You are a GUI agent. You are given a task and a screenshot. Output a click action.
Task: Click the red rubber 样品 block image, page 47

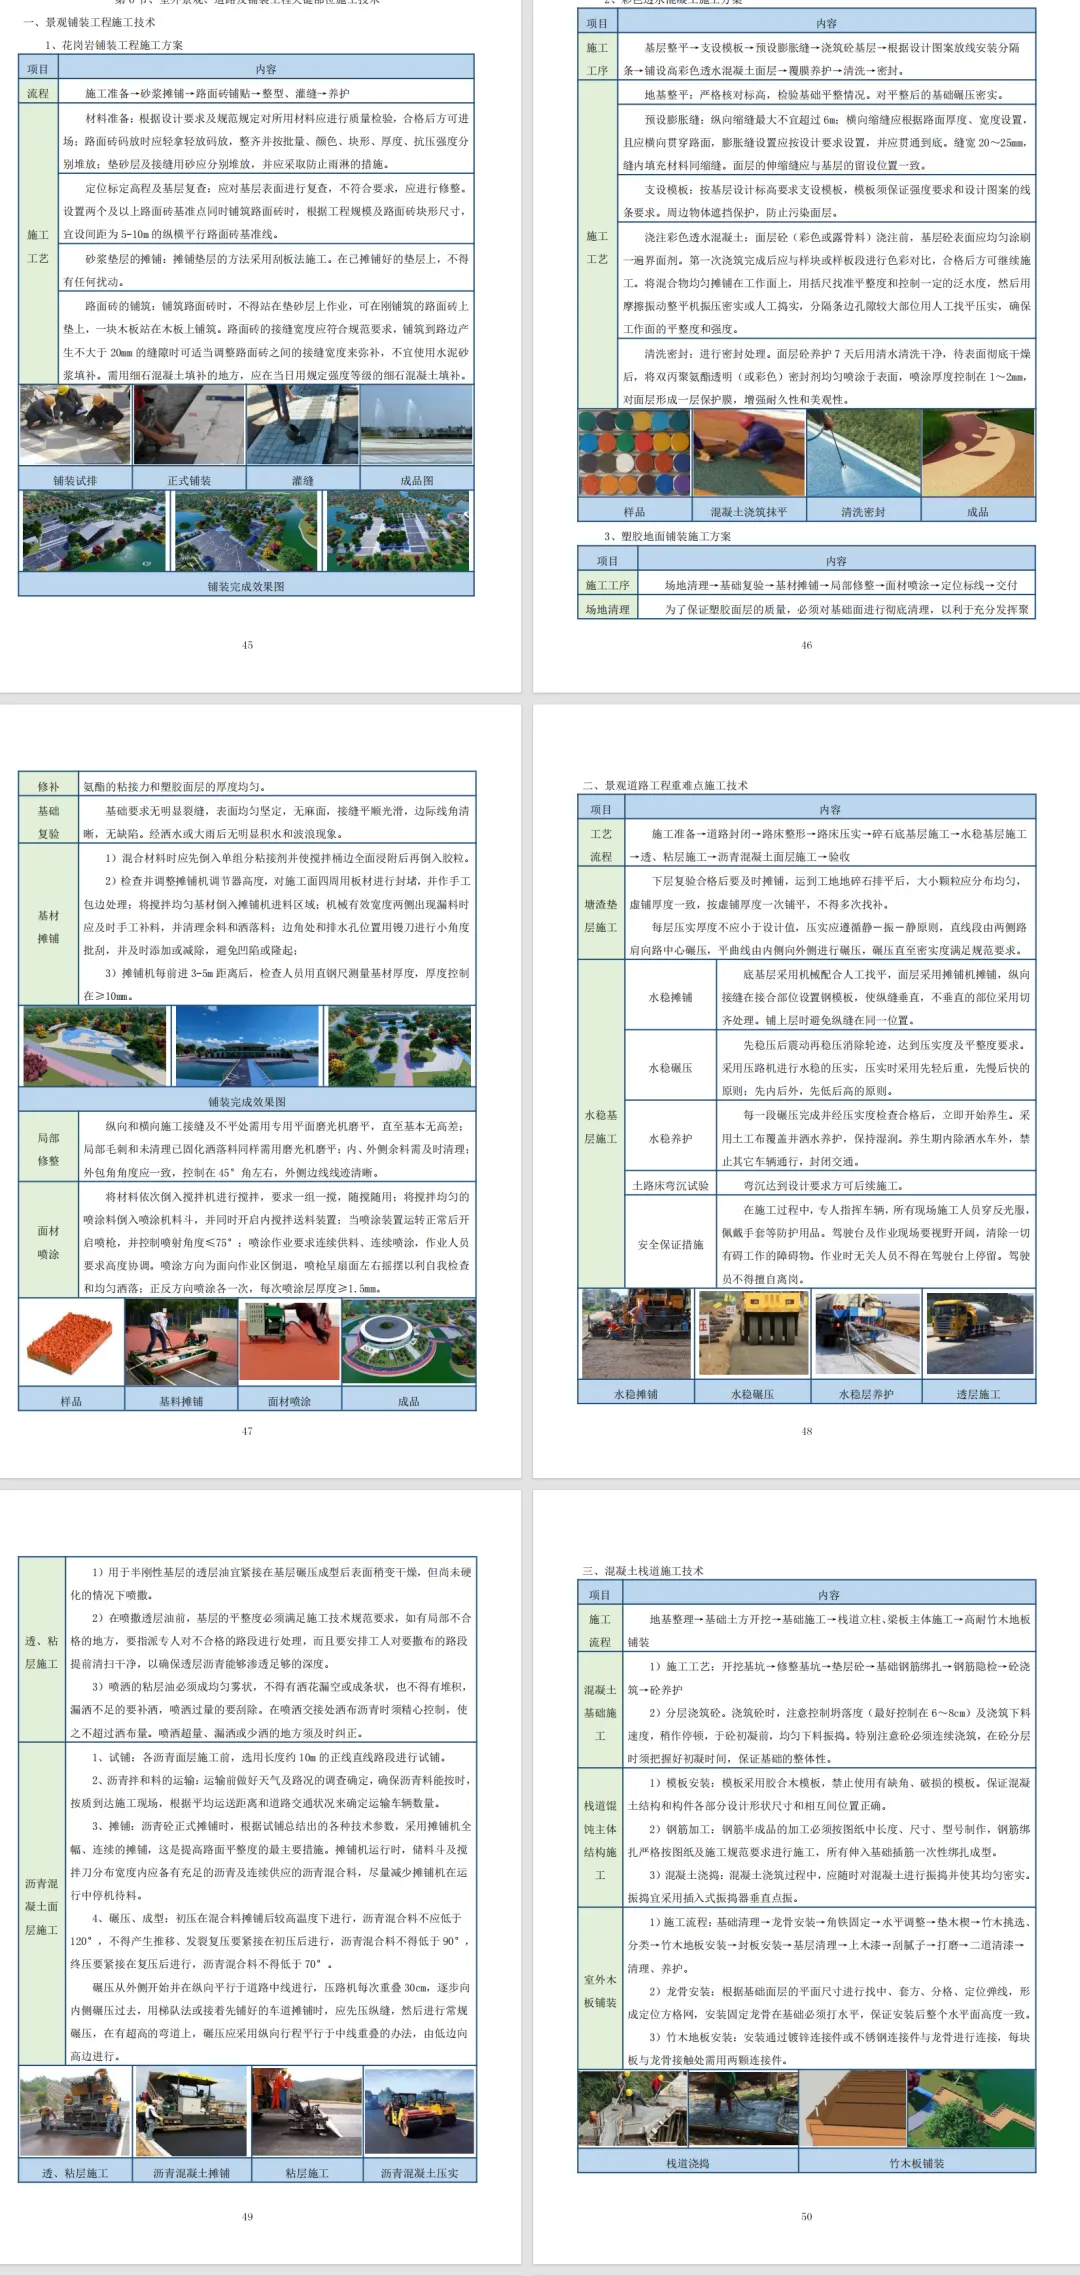71,1342
